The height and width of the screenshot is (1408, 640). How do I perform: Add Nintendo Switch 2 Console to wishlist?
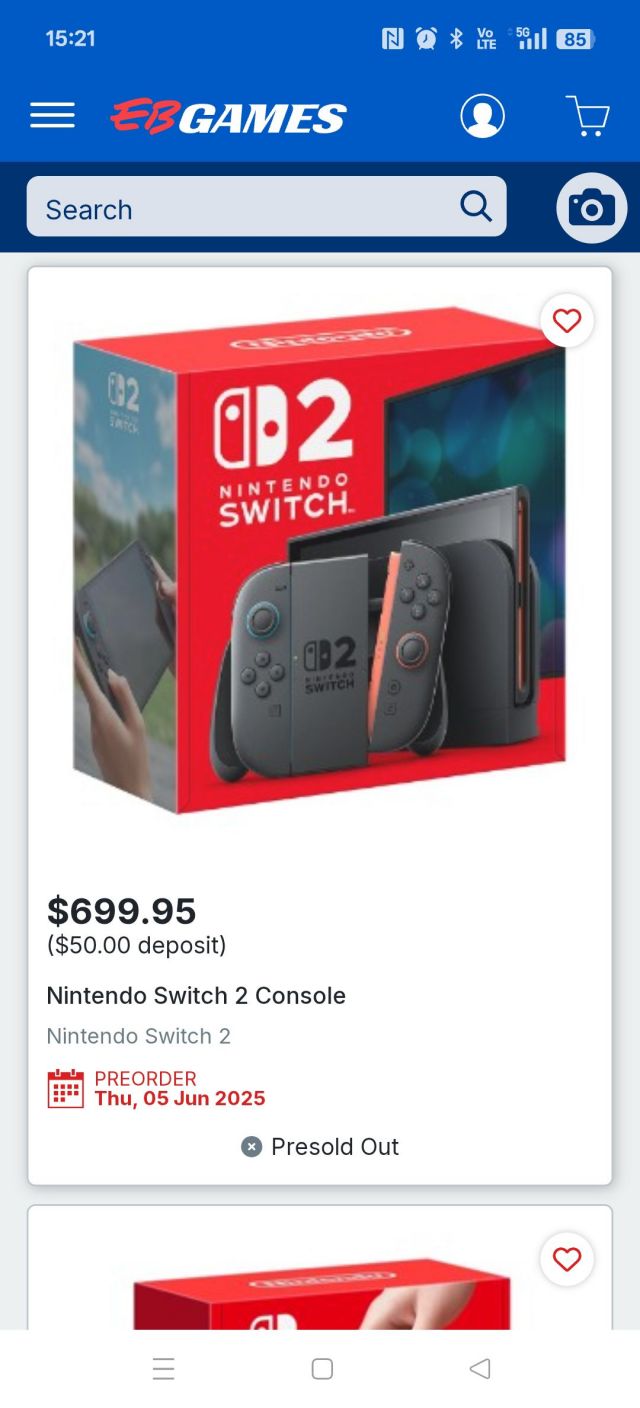[567, 321]
